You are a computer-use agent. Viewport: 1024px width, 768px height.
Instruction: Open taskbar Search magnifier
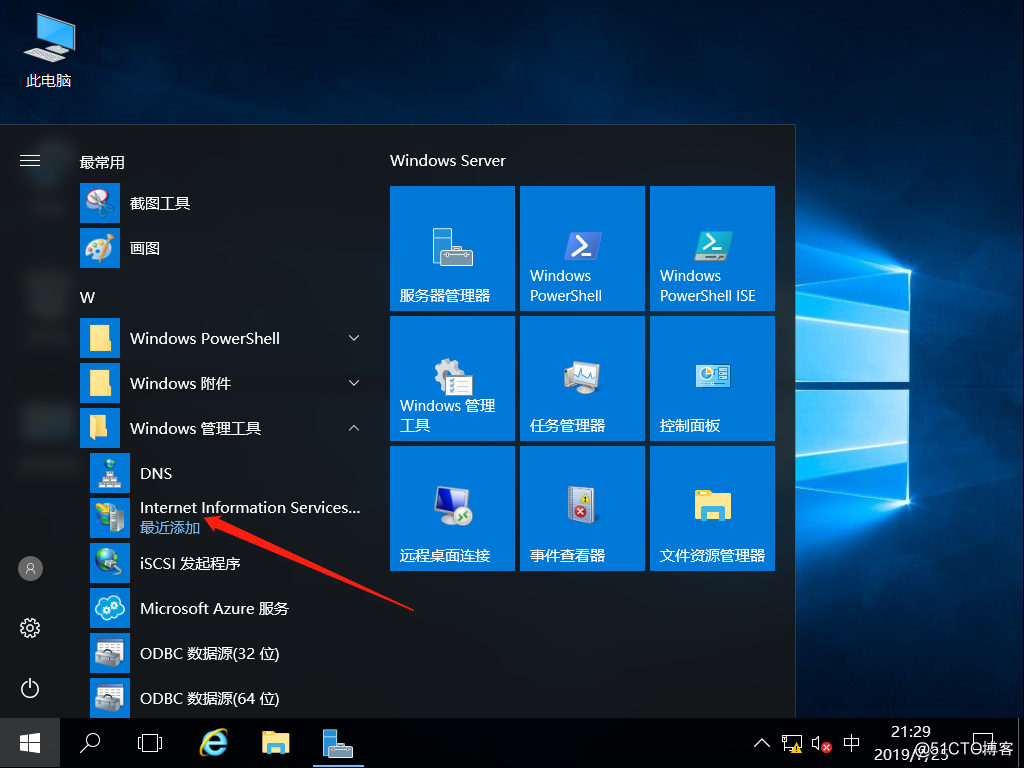(89, 743)
